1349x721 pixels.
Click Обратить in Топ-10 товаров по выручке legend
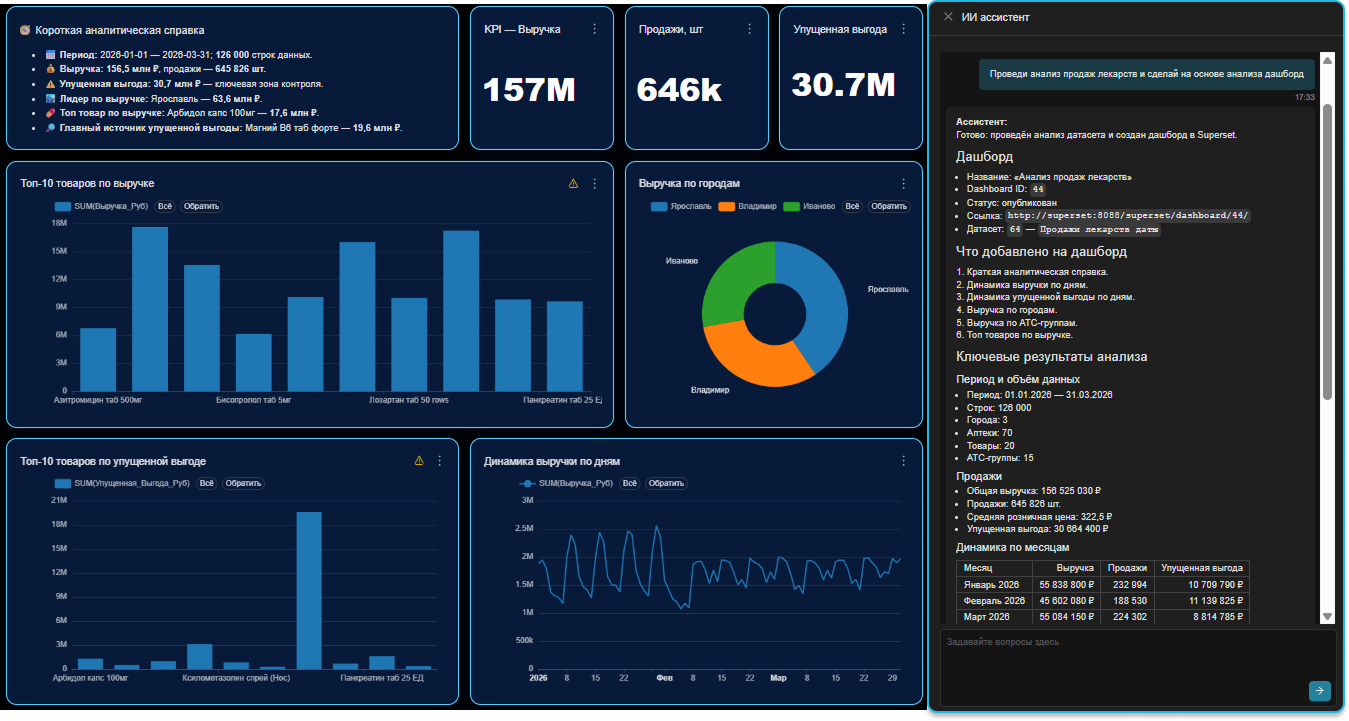click(x=201, y=206)
